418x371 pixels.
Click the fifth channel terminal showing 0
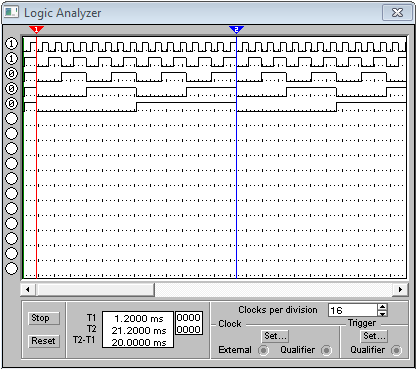[12, 103]
